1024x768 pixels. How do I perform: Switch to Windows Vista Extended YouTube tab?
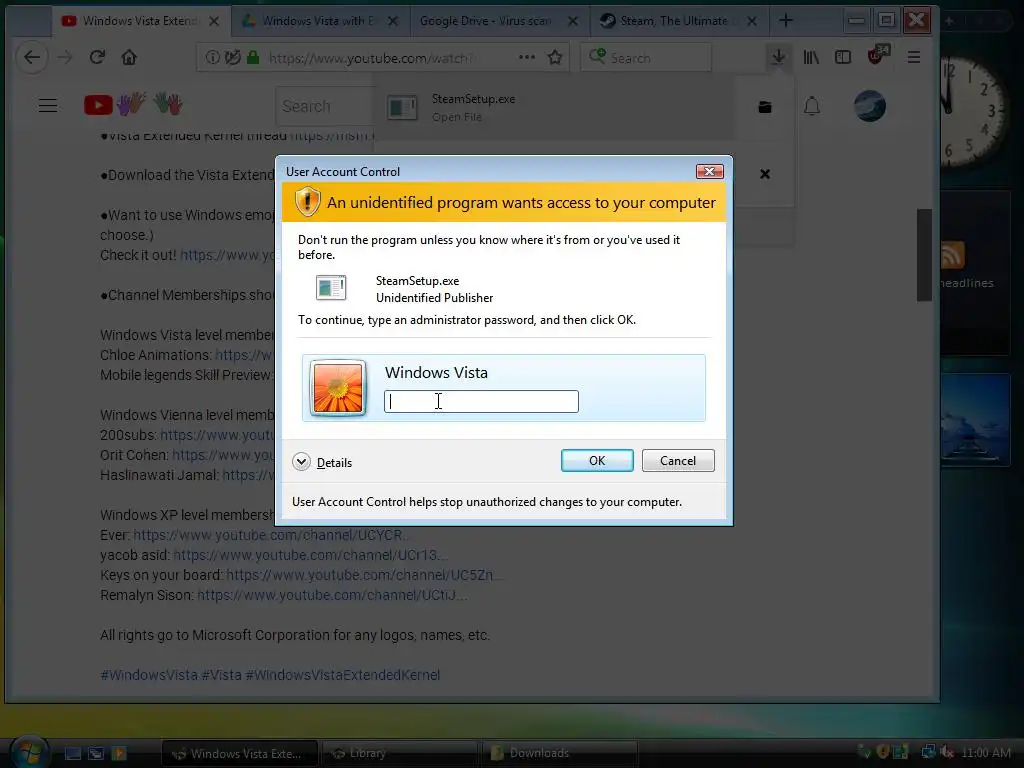pyautogui.click(x=138, y=21)
